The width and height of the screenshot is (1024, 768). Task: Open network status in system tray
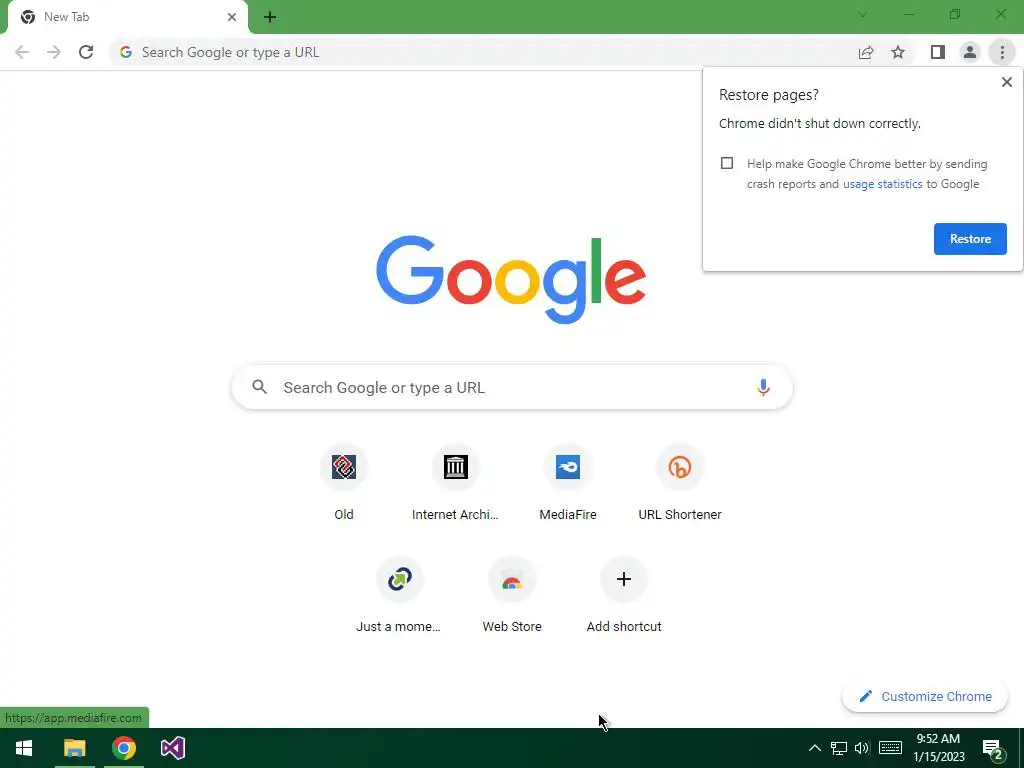click(x=839, y=748)
